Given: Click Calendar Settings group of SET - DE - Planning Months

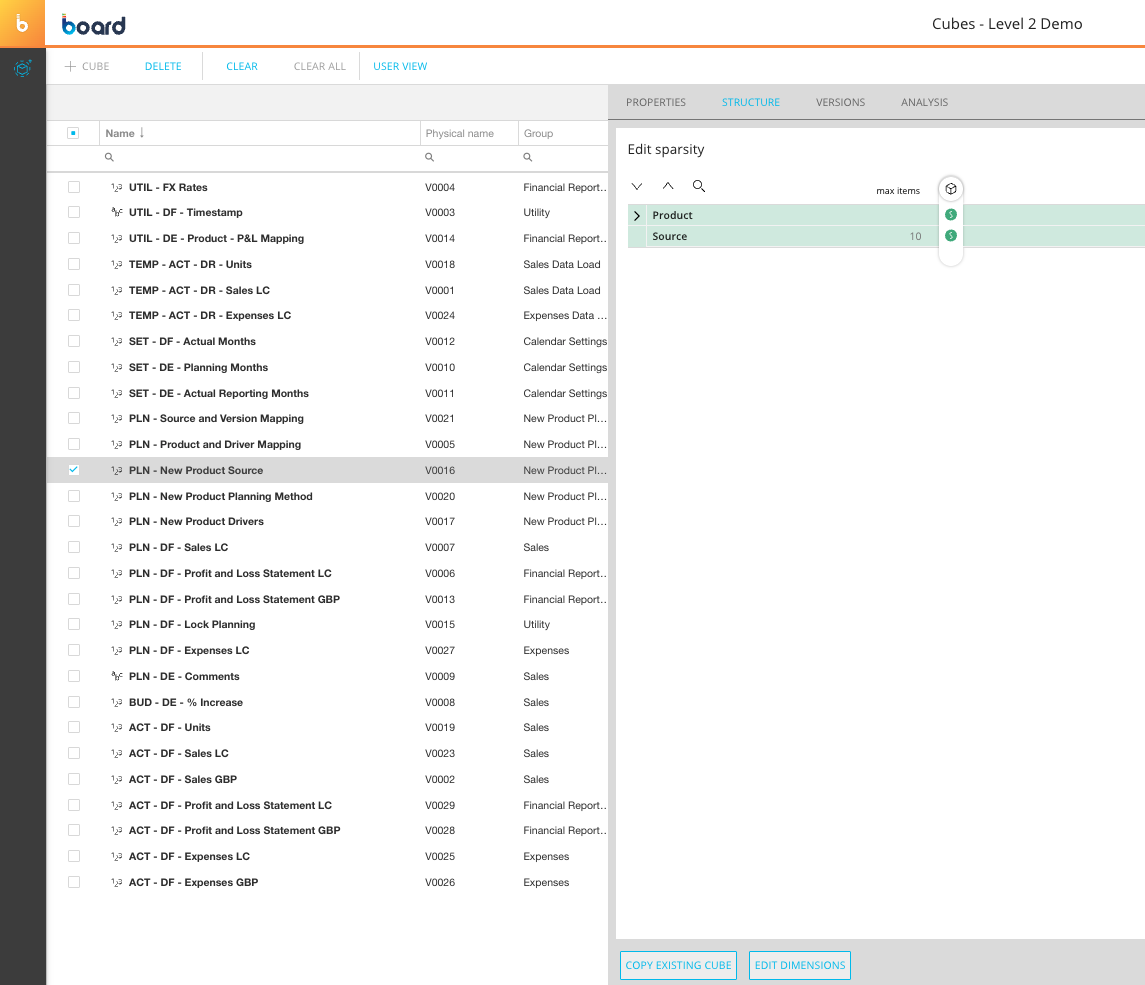Looking at the screenshot, I should (x=565, y=367).
